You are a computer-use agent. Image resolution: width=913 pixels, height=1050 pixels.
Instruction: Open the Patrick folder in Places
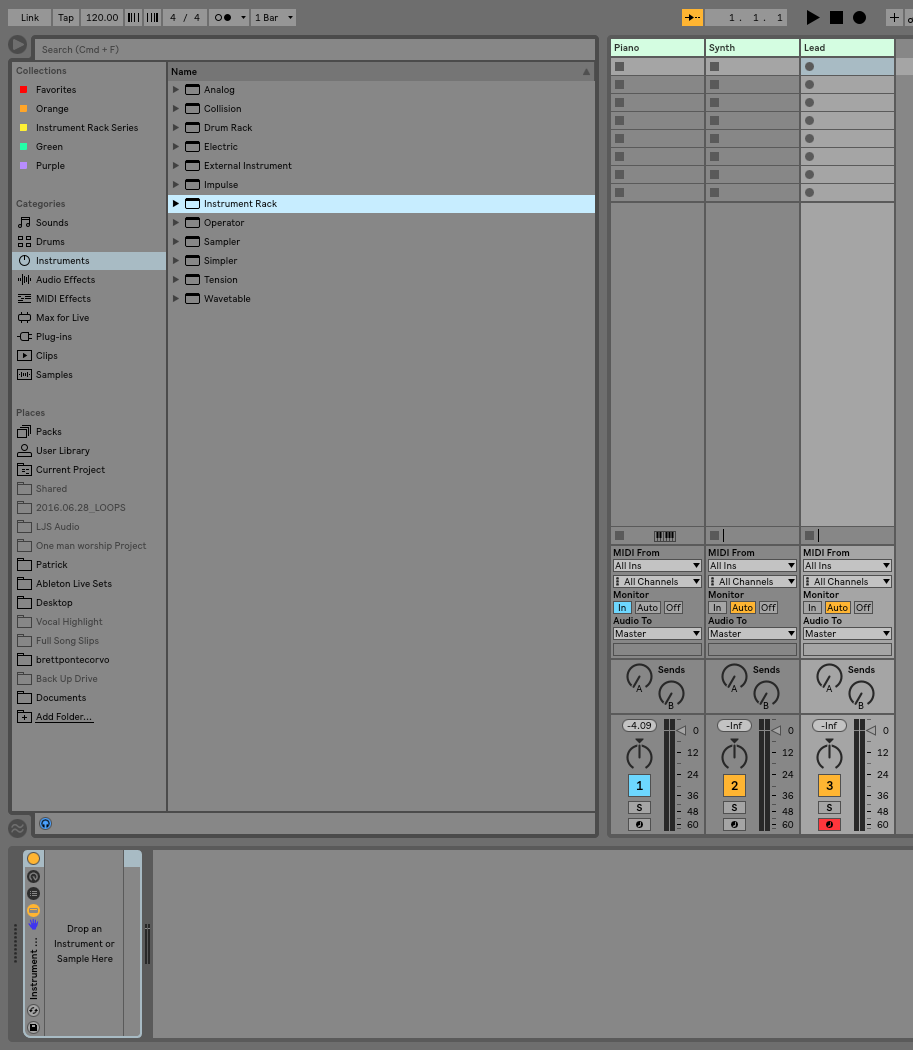[52, 565]
